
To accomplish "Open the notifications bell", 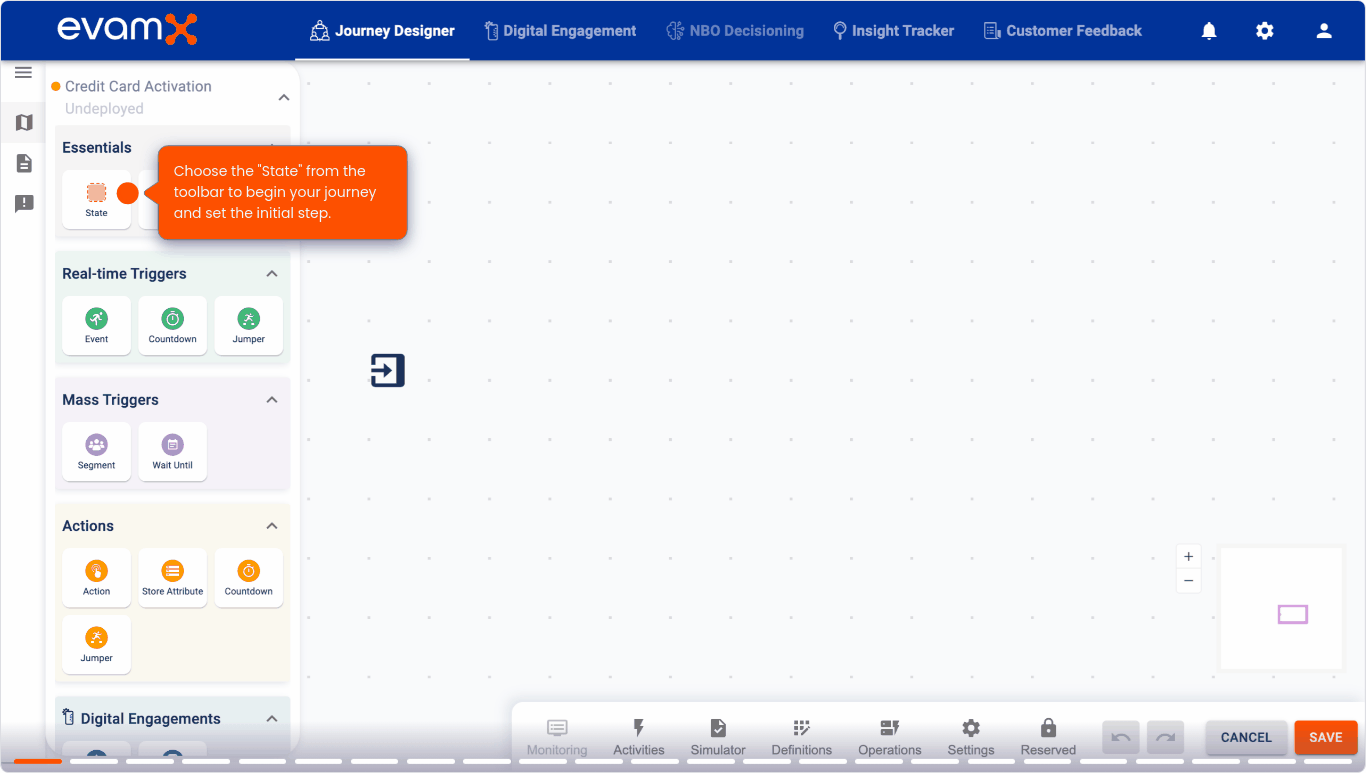I will coord(1209,31).
